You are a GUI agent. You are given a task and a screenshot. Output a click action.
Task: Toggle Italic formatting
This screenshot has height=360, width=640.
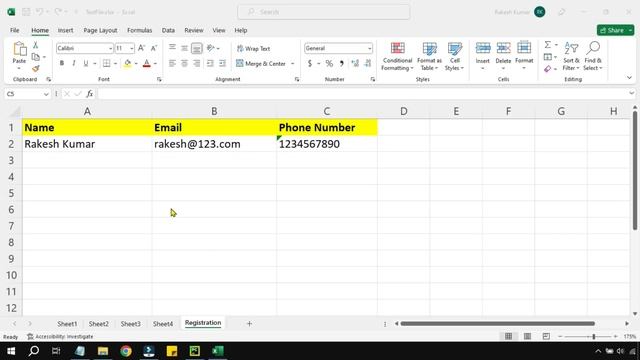point(74,63)
